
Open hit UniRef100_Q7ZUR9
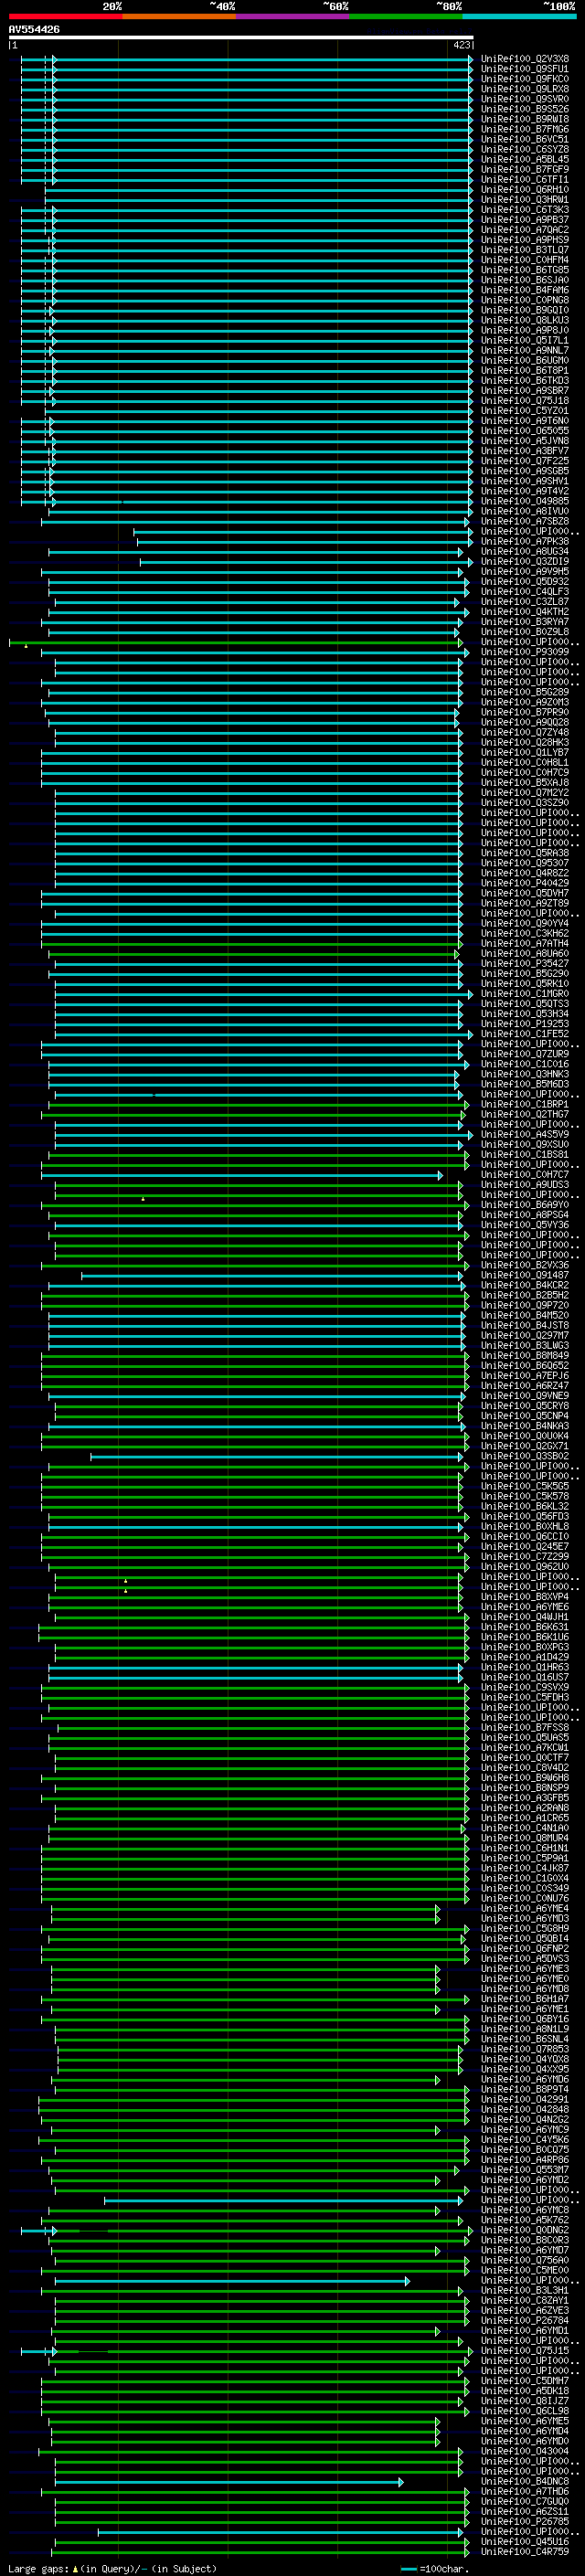pyautogui.click(x=525, y=1054)
